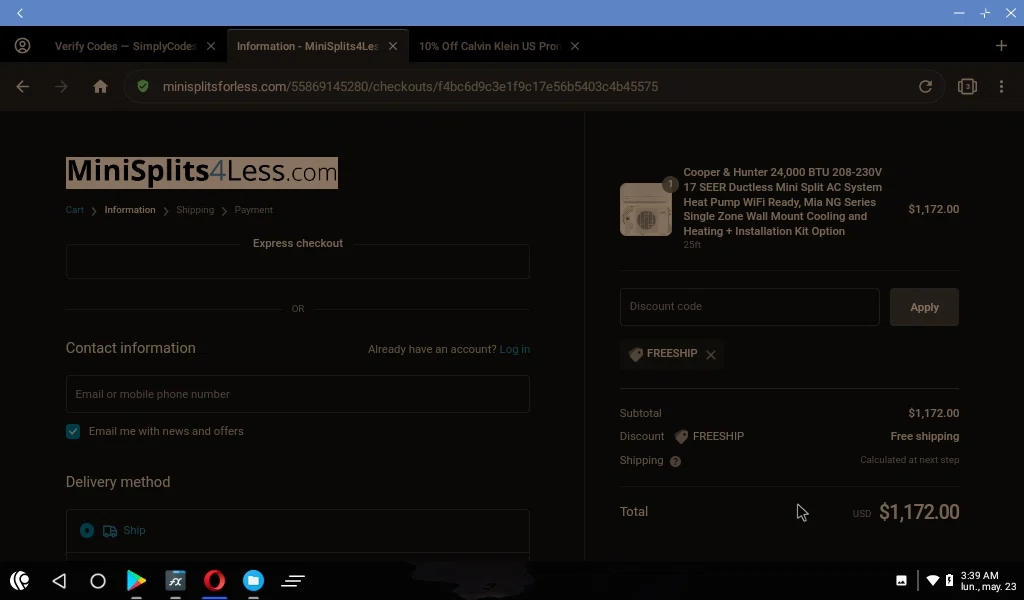The image size is (1024, 600).
Task: Click the green security shield icon
Action: click(x=143, y=86)
